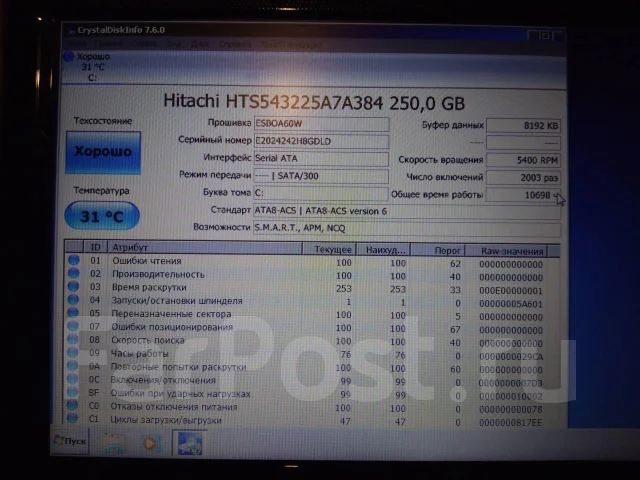Click status circle for Запуски/остановки шпинделя
This screenshot has height=480, width=640.
tap(73, 300)
